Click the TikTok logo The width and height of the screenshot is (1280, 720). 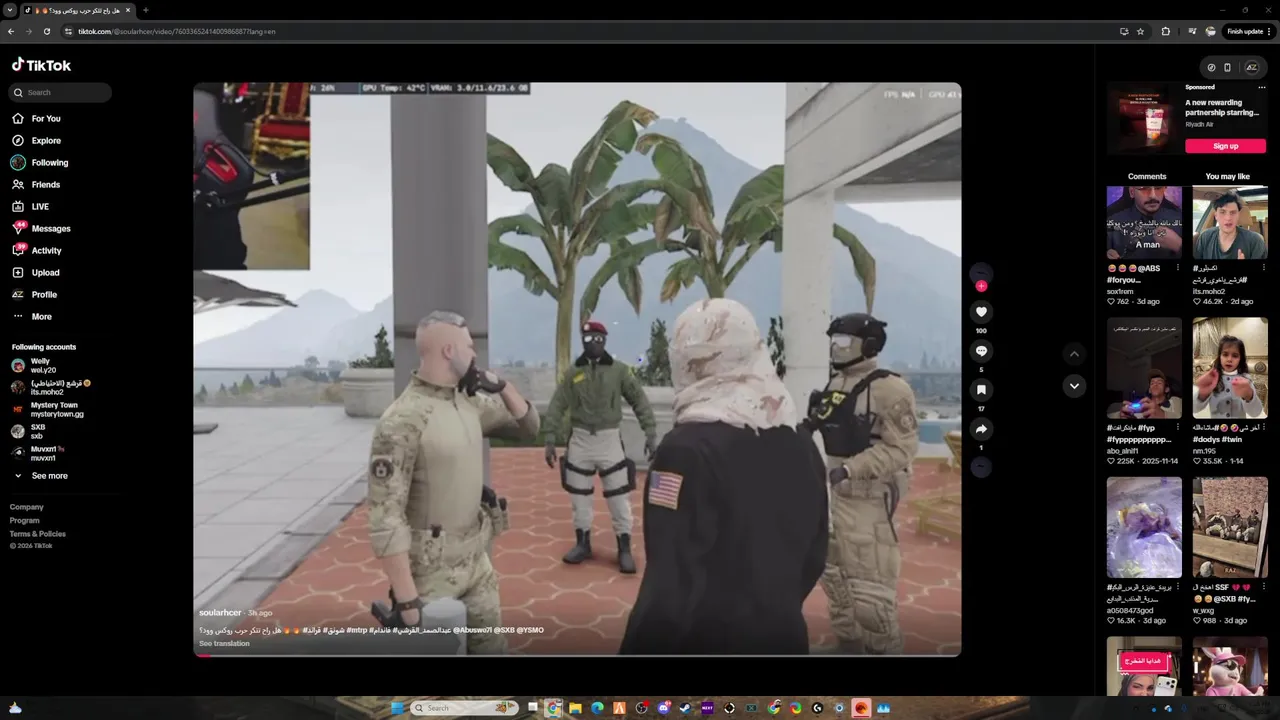(41, 65)
